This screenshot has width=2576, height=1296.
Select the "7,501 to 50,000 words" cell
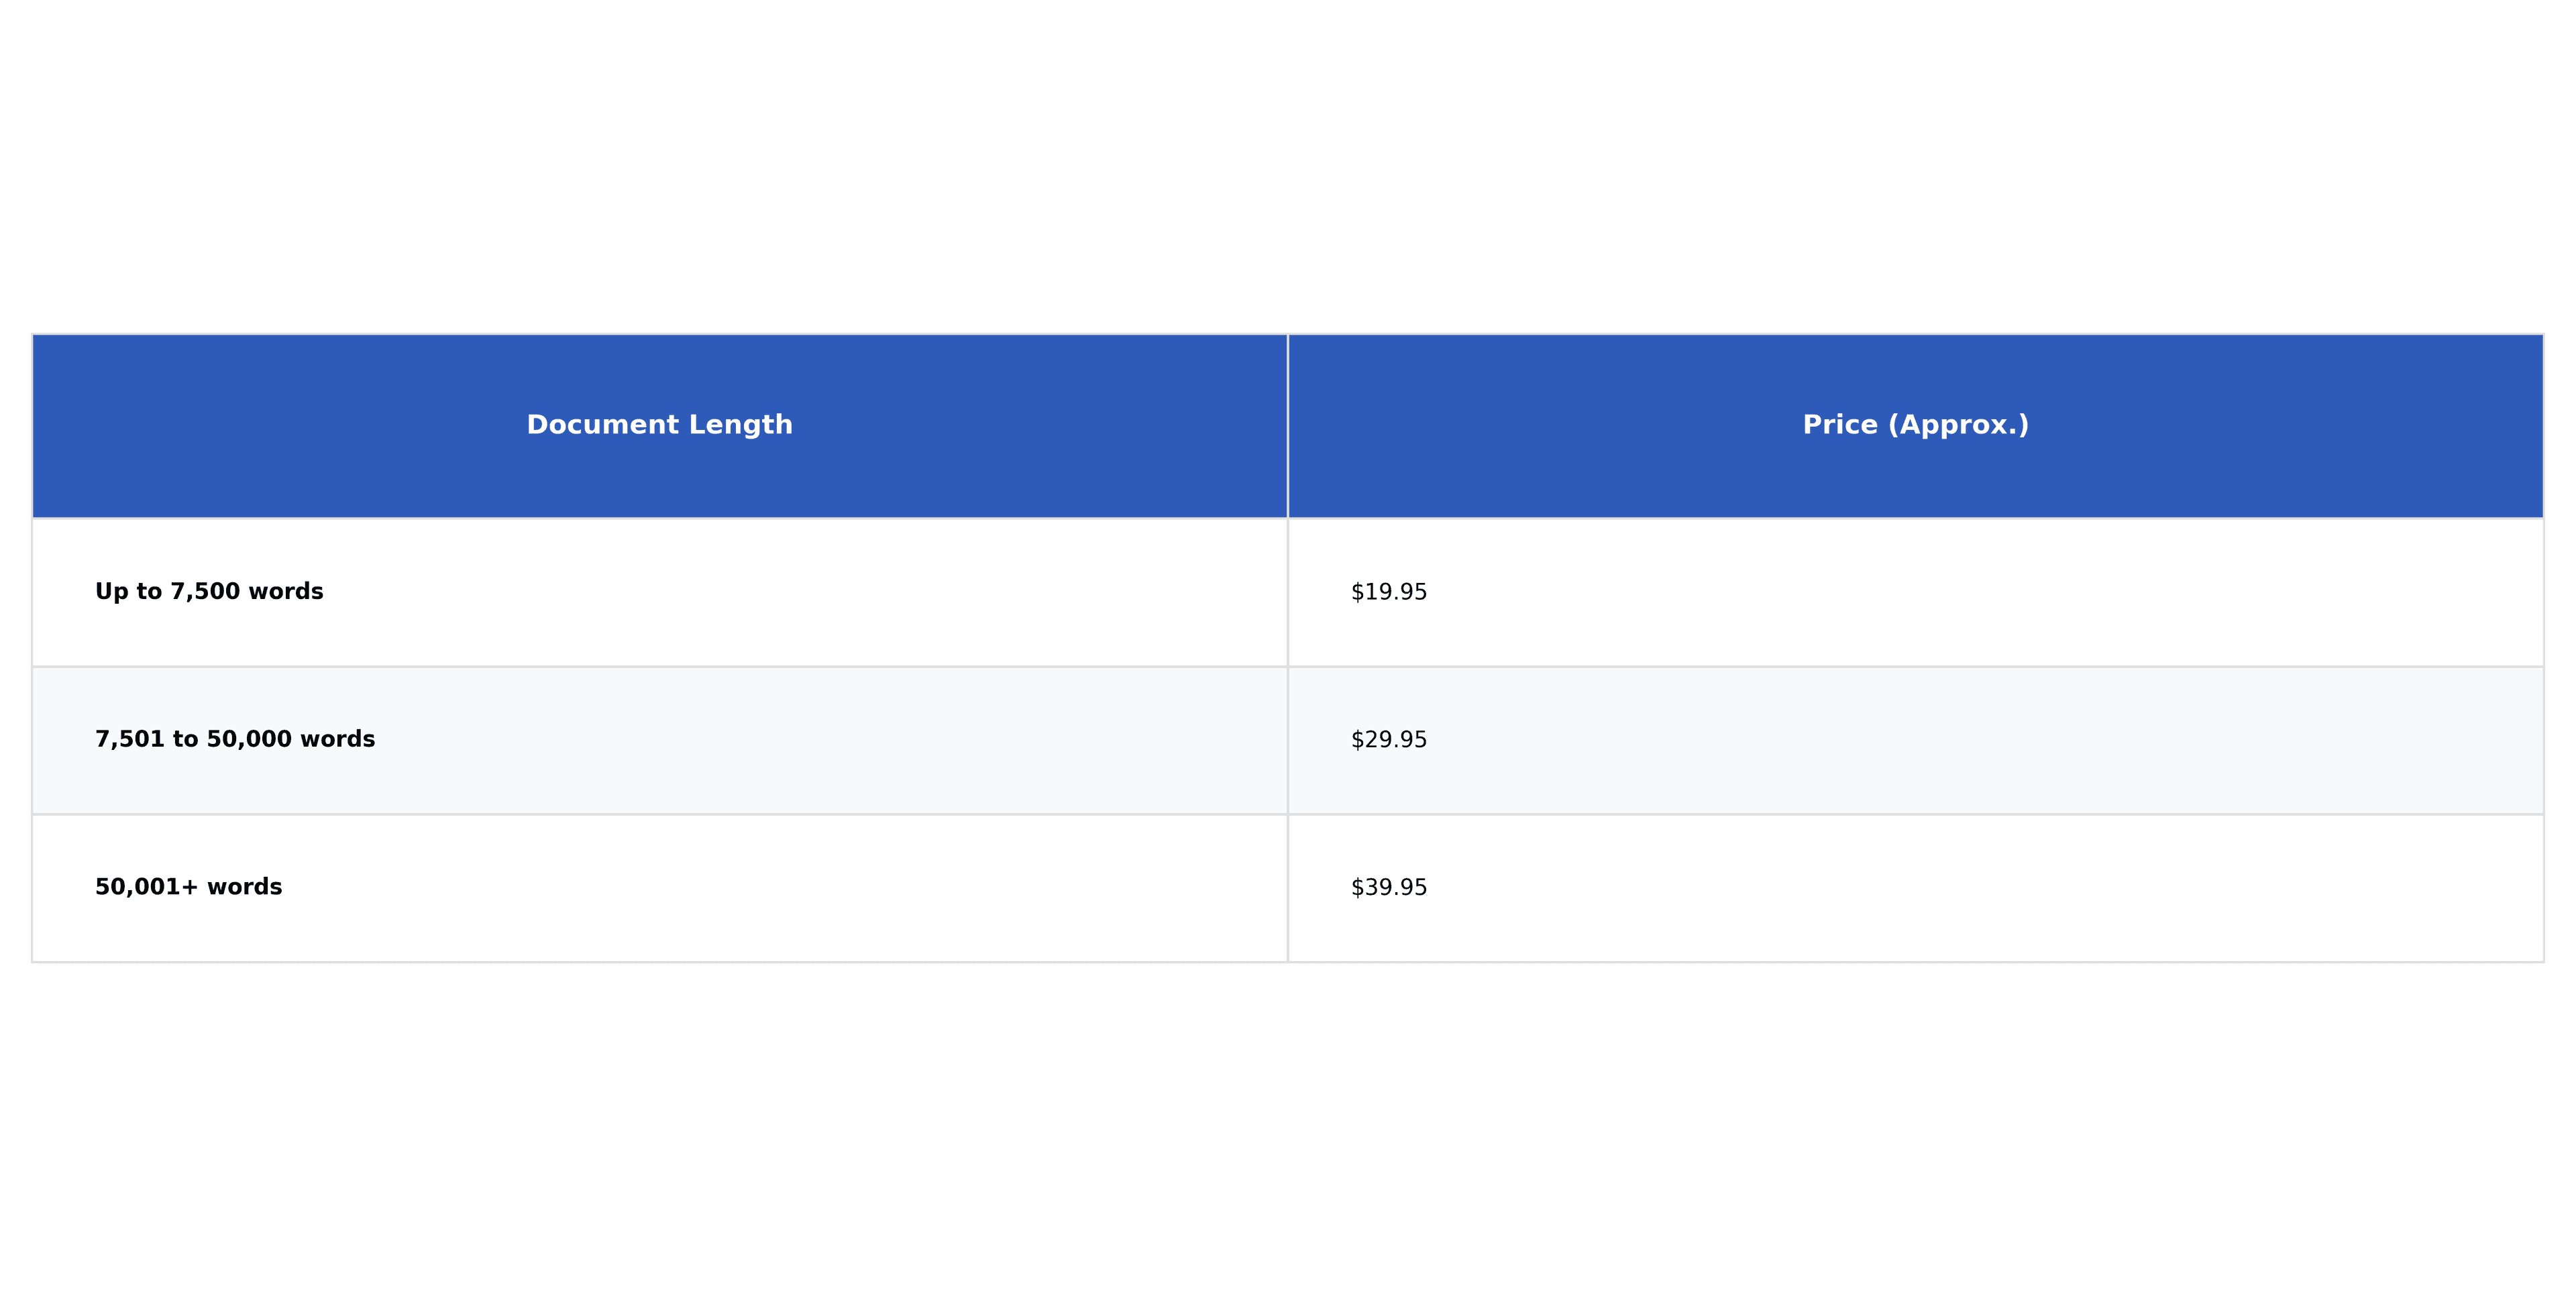(235, 740)
